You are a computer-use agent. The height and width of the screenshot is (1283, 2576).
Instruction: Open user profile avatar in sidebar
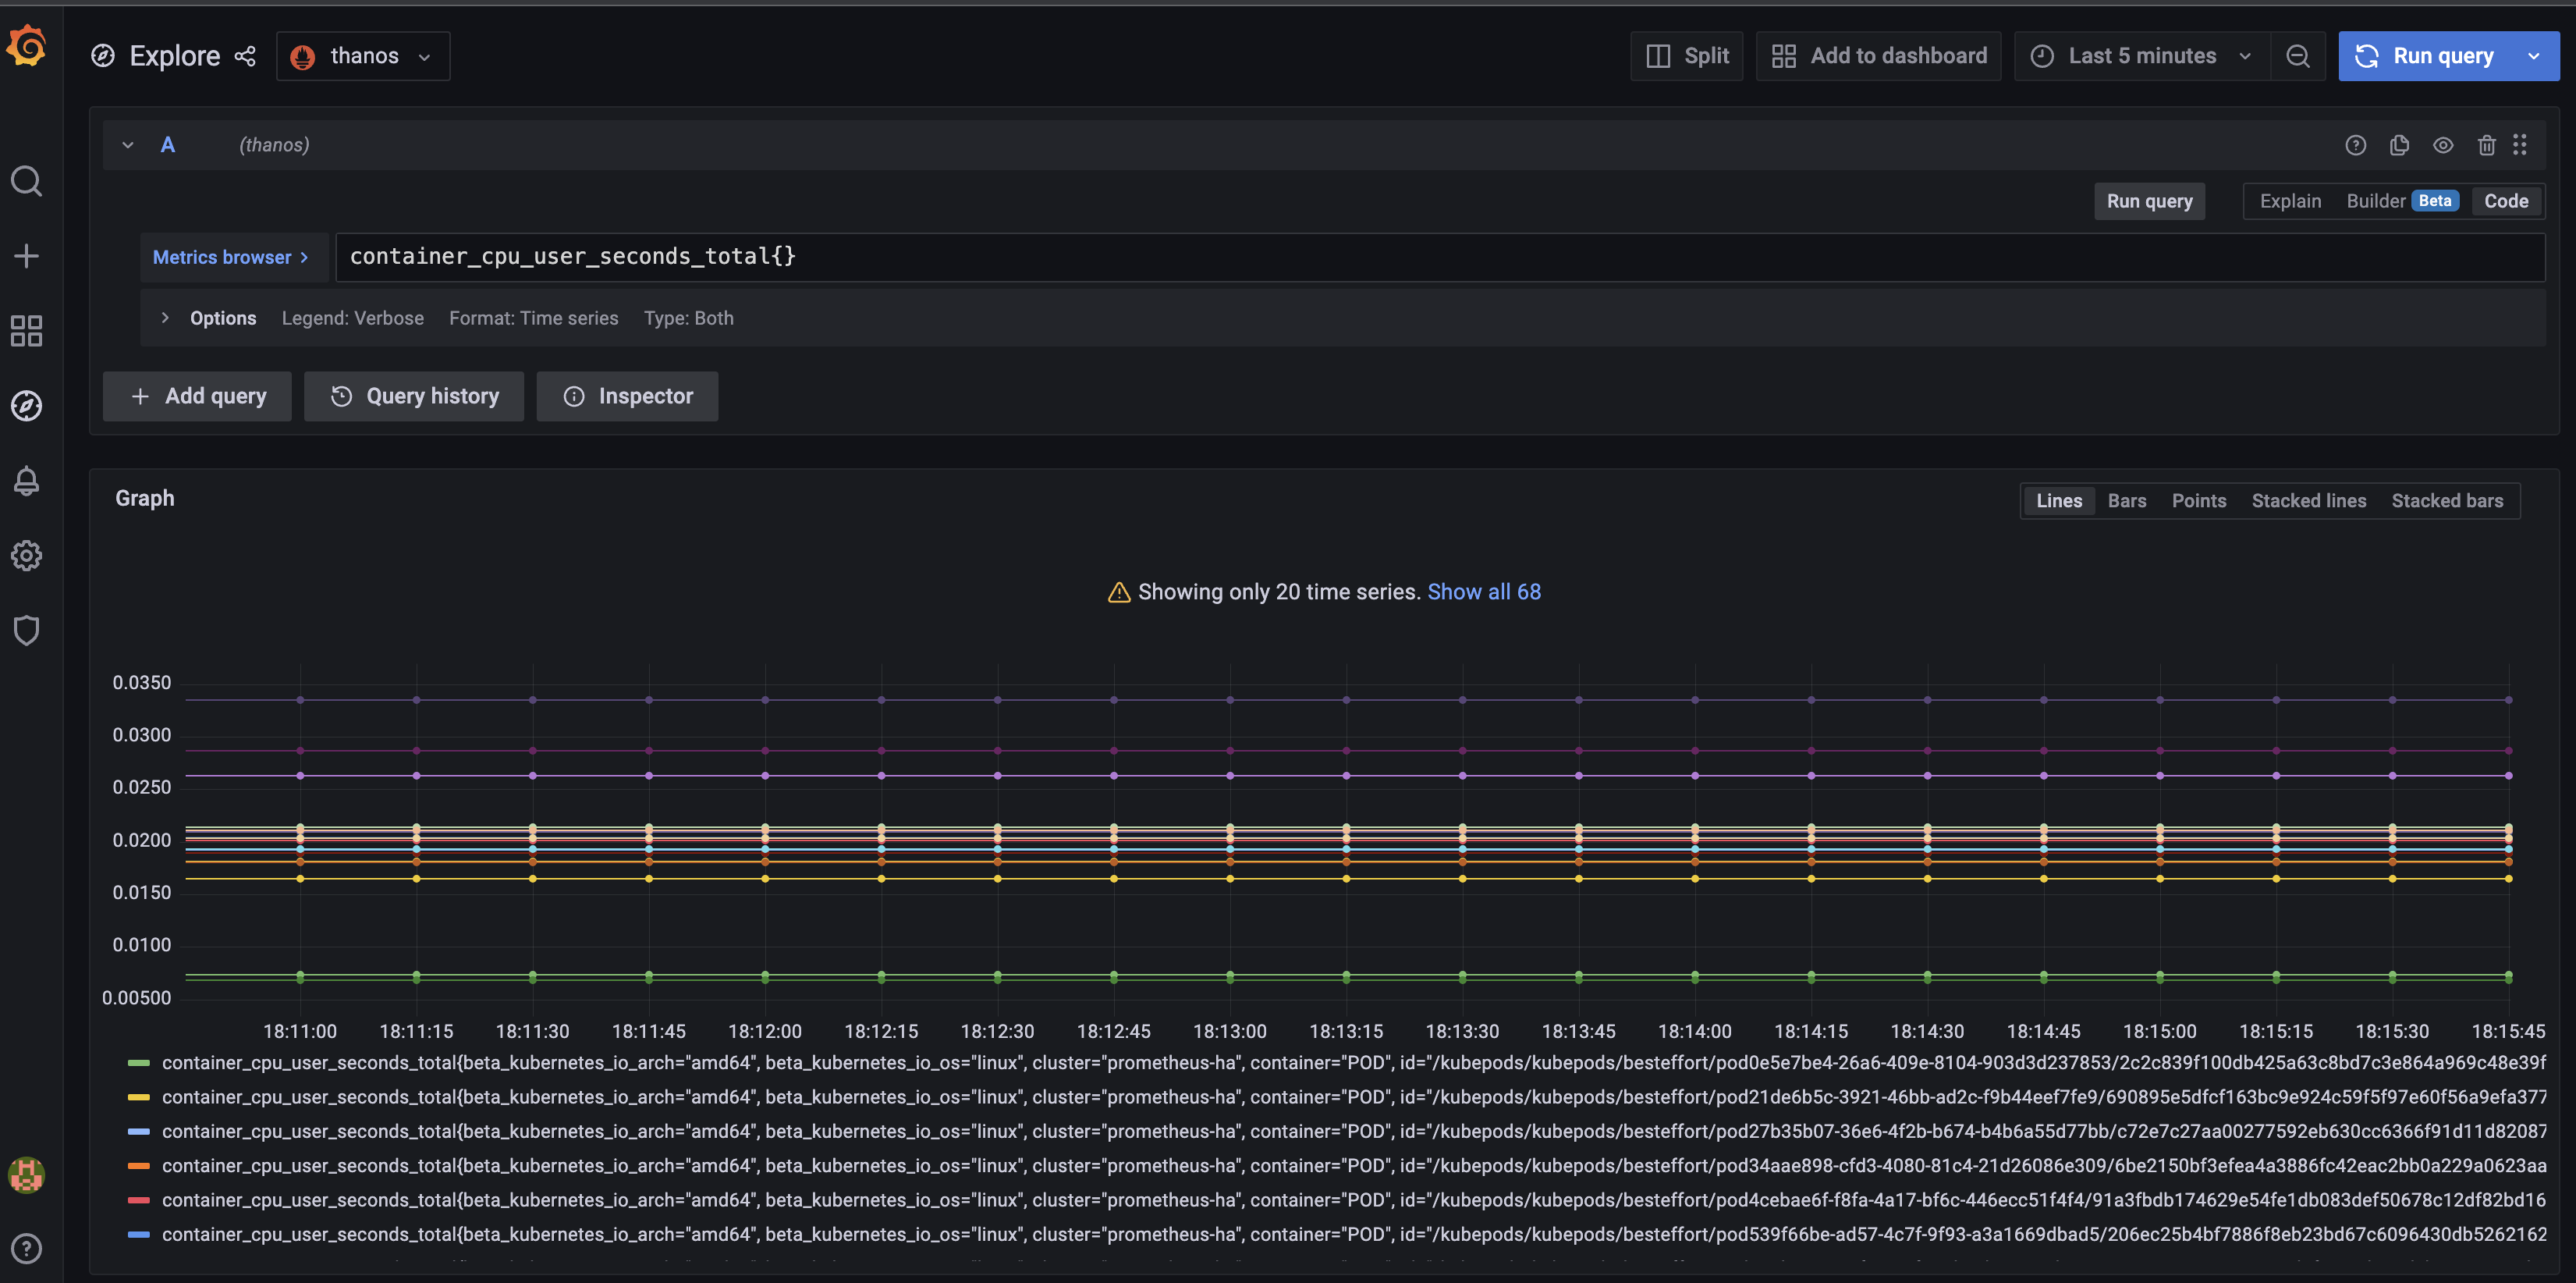[27, 1174]
